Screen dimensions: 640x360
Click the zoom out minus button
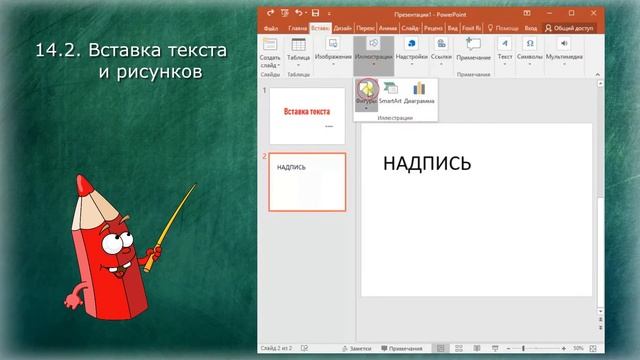click(x=509, y=349)
